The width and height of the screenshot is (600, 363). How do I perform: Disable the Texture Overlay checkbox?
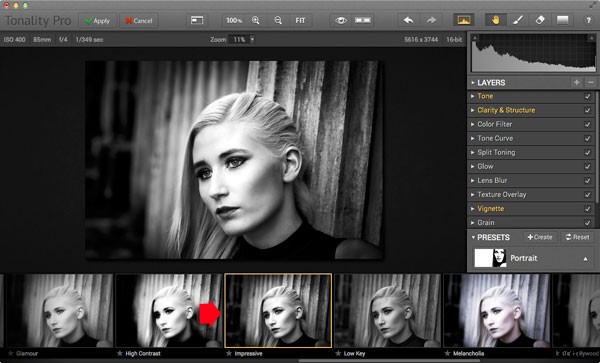click(x=587, y=195)
